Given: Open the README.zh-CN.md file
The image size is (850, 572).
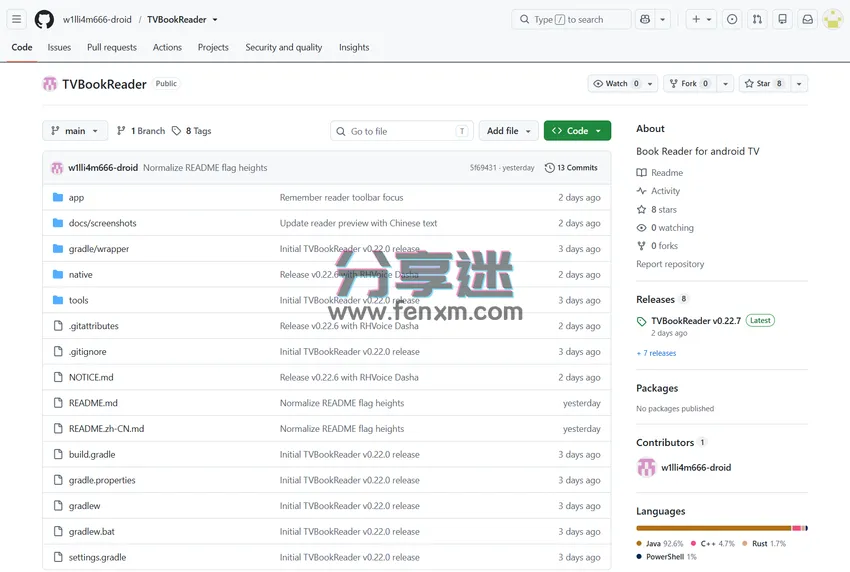Looking at the screenshot, I should point(106,428).
